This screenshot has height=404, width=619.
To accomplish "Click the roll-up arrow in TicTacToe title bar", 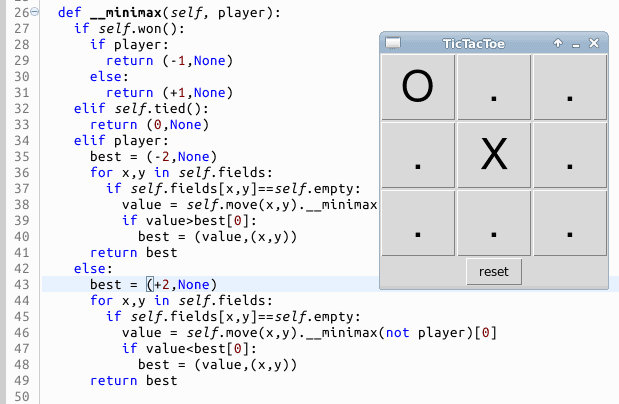I will pyautogui.click(x=558, y=44).
